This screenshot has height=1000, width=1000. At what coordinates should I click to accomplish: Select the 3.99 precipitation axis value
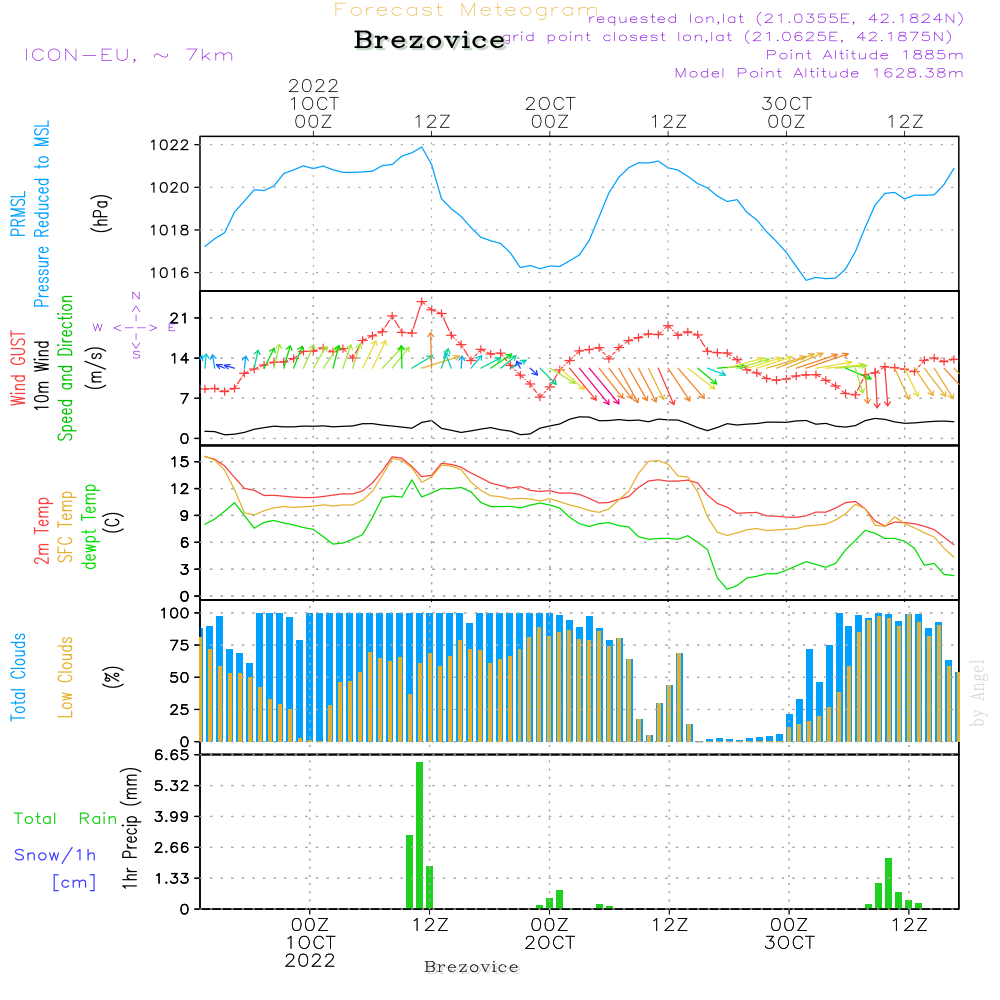click(172, 817)
